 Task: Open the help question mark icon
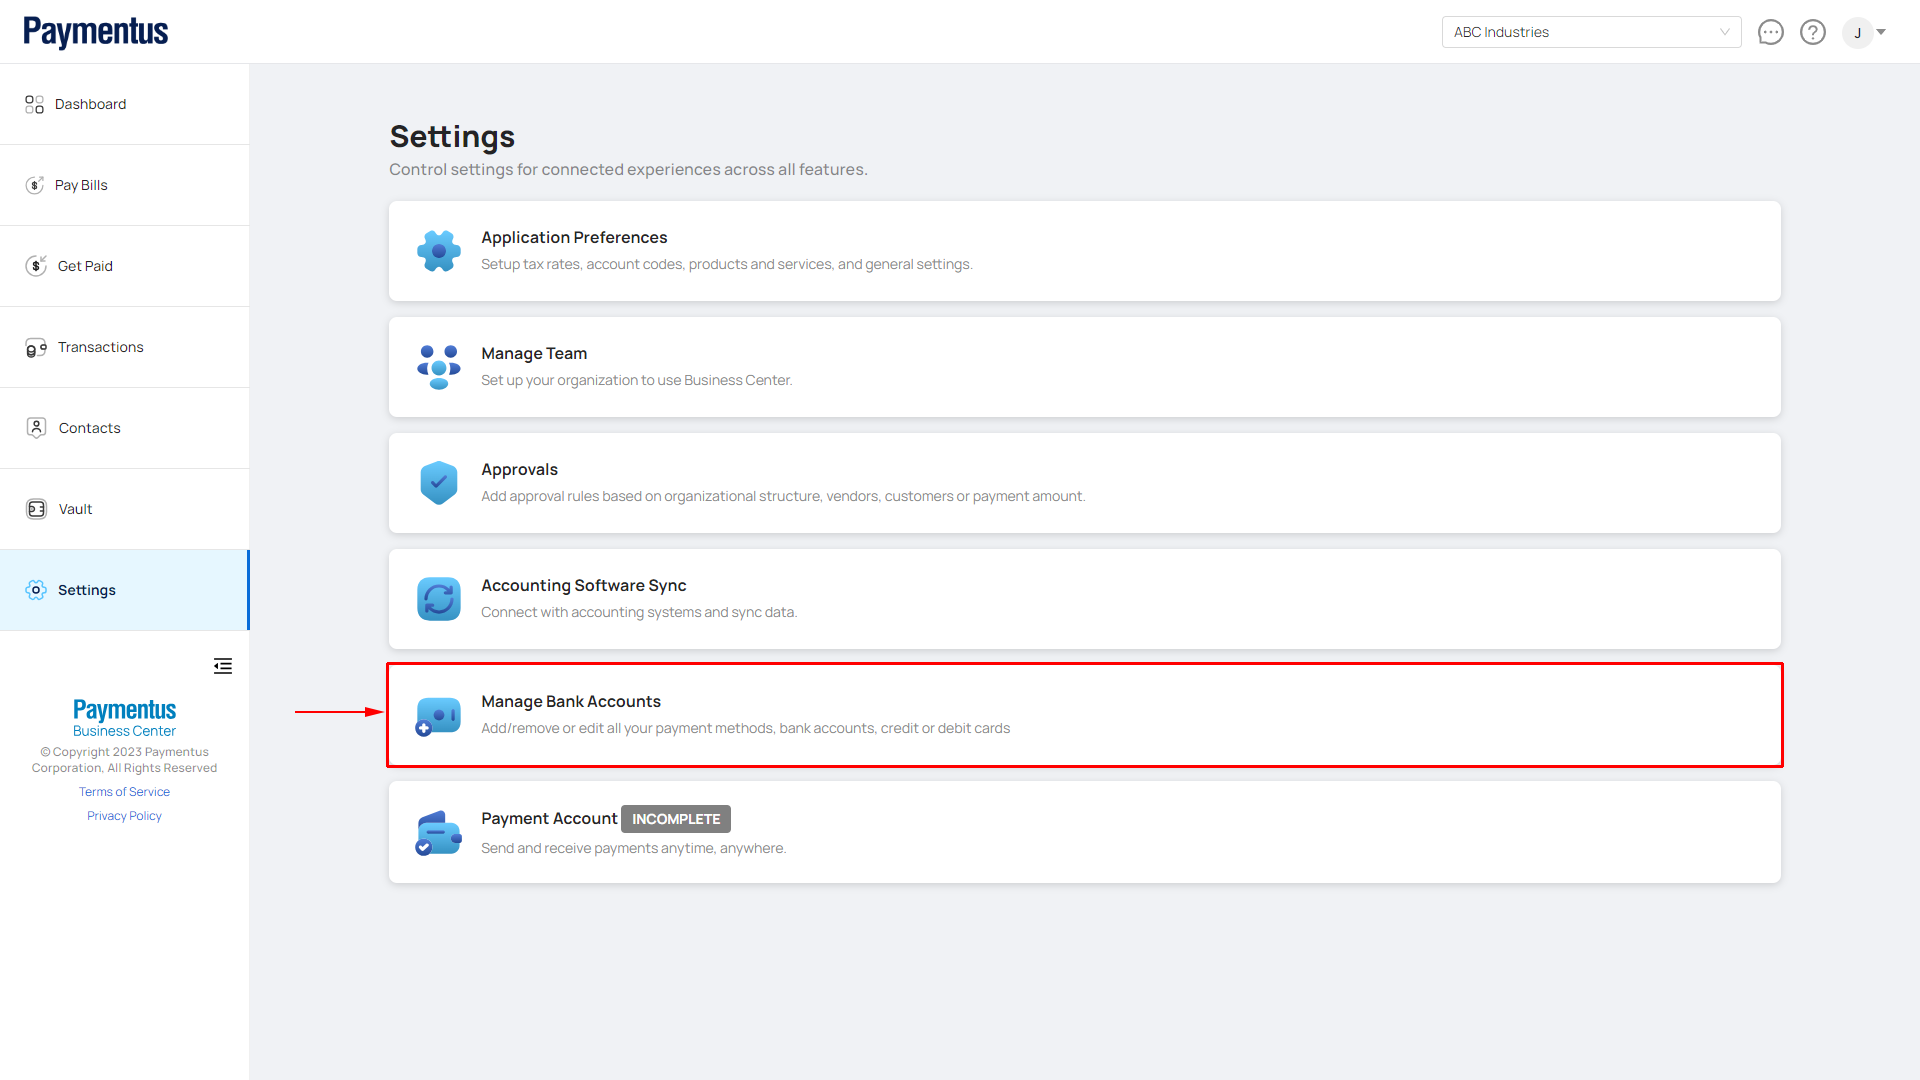coord(1812,32)
